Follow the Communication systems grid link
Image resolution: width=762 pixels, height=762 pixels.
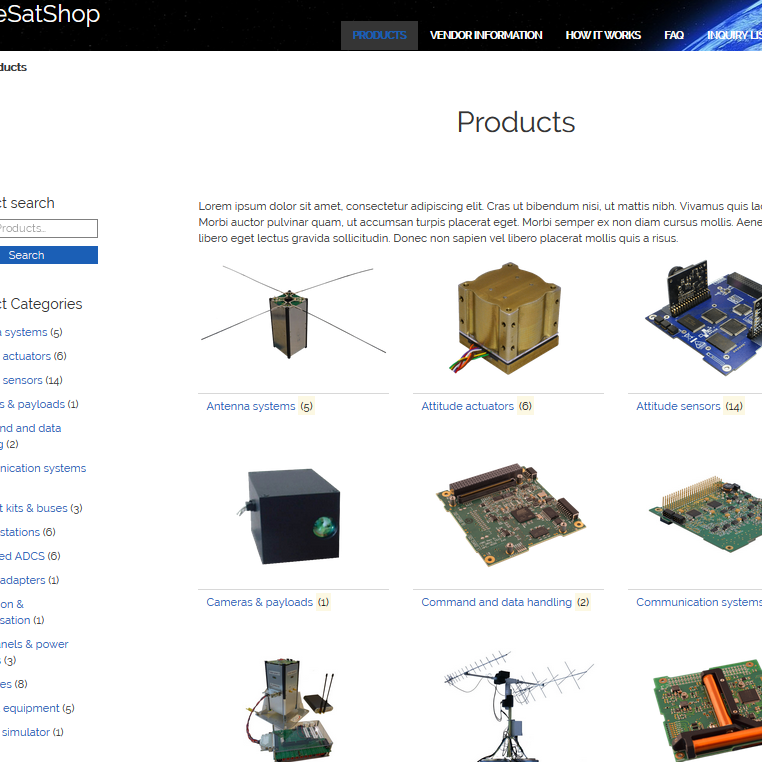coord(699,602)
